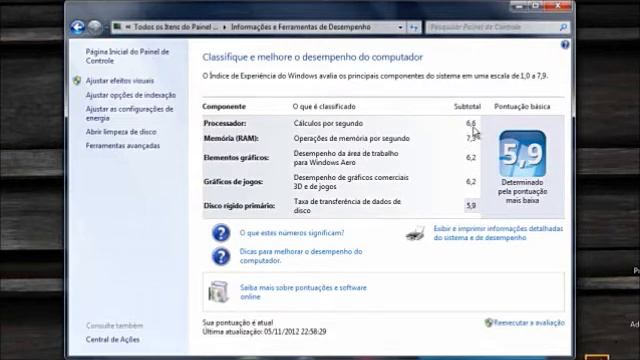640x360 pixels.
Task: Open Página Inicial do Painel de Controle
Action: click(127, 56)
